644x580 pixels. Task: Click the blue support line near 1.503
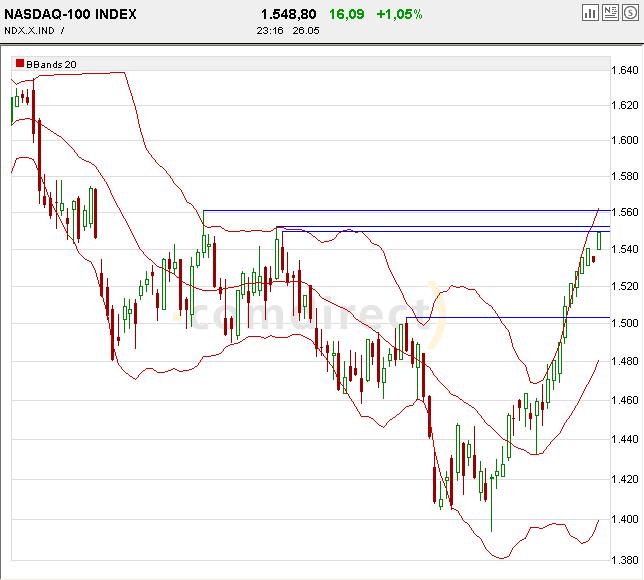click(x=508, y=318)
